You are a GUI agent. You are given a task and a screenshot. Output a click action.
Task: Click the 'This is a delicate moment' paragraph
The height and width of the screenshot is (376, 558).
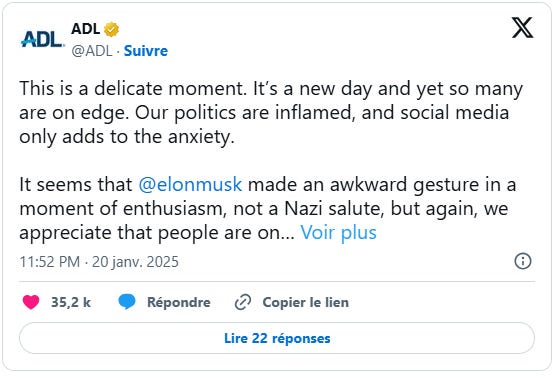click(271, 113)
